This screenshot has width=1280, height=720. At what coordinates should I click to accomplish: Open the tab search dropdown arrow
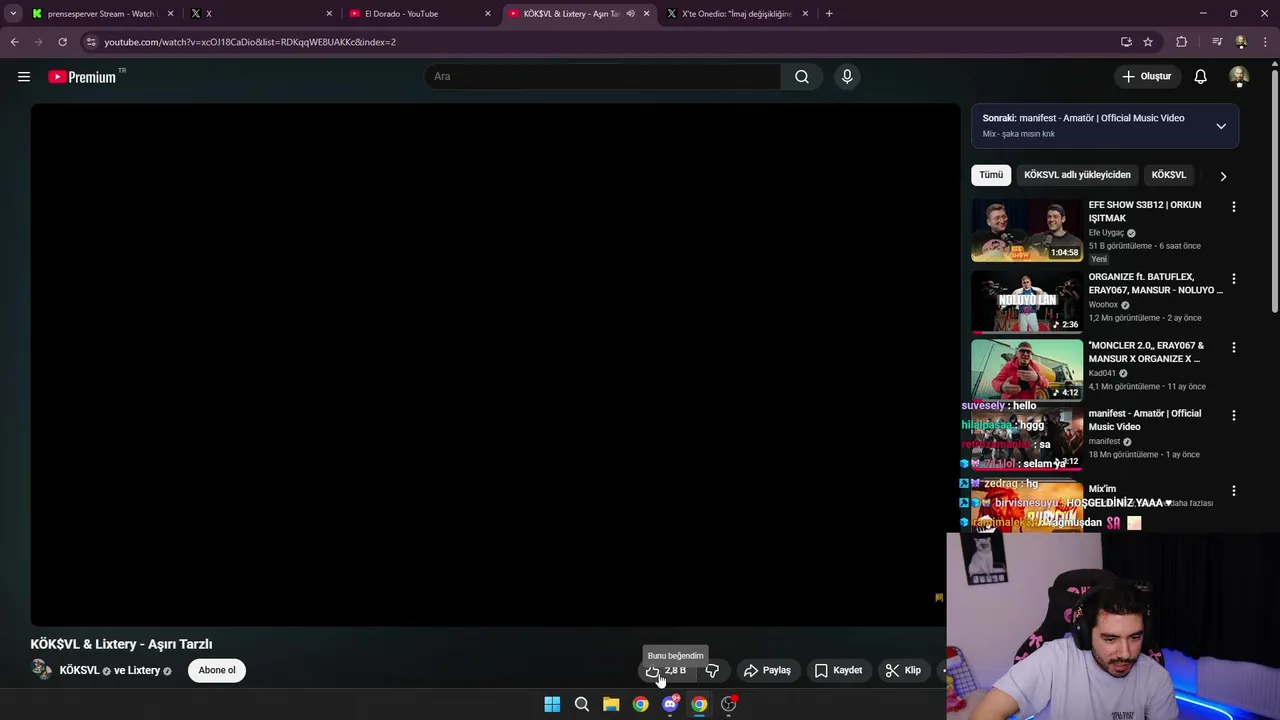coord(13,14)
